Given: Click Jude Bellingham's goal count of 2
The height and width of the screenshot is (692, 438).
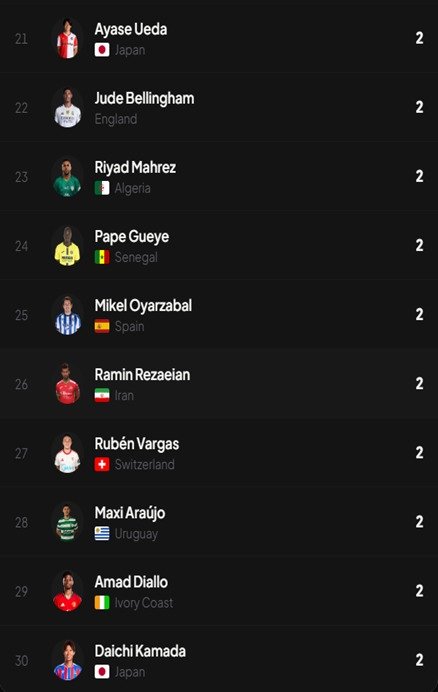Looking at the screenshot, I should point(419,107).
